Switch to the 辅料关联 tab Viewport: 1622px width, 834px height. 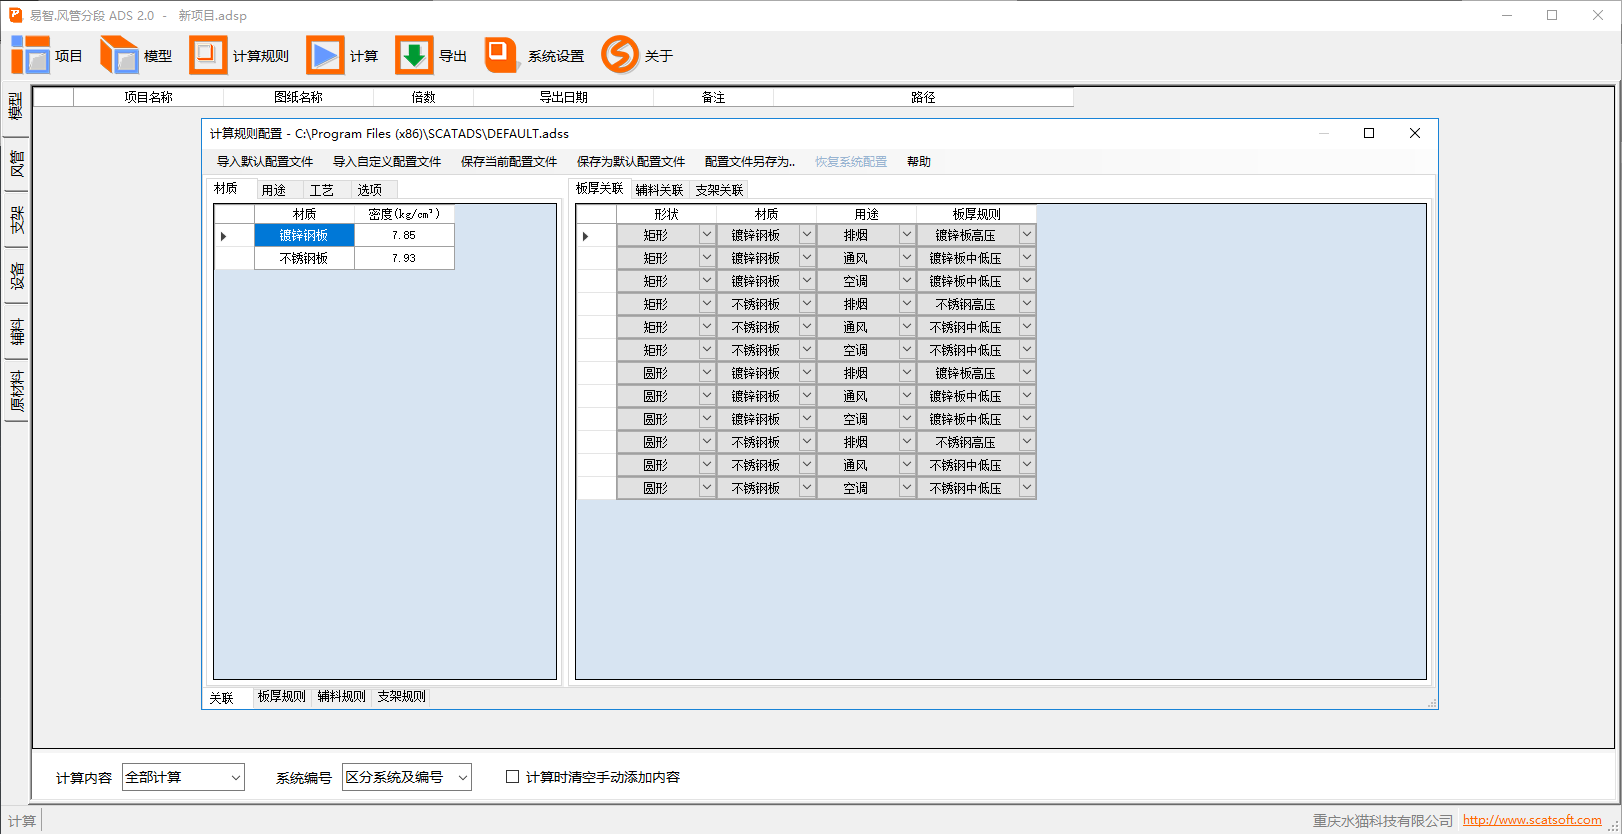click(x=659, y=190)
